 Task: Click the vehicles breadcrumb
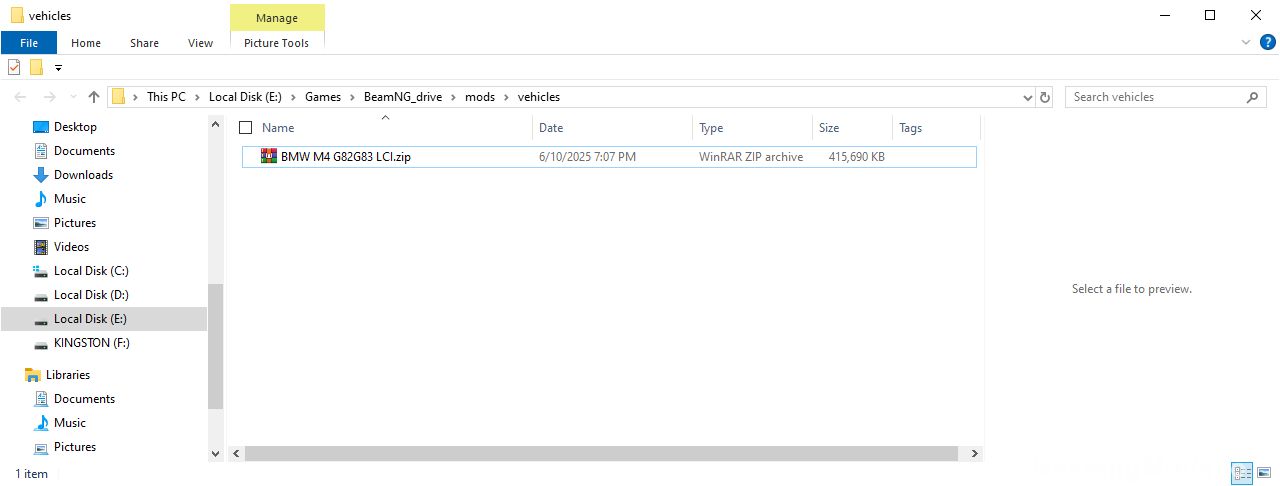pyautogui.click(x=538, y=97)
